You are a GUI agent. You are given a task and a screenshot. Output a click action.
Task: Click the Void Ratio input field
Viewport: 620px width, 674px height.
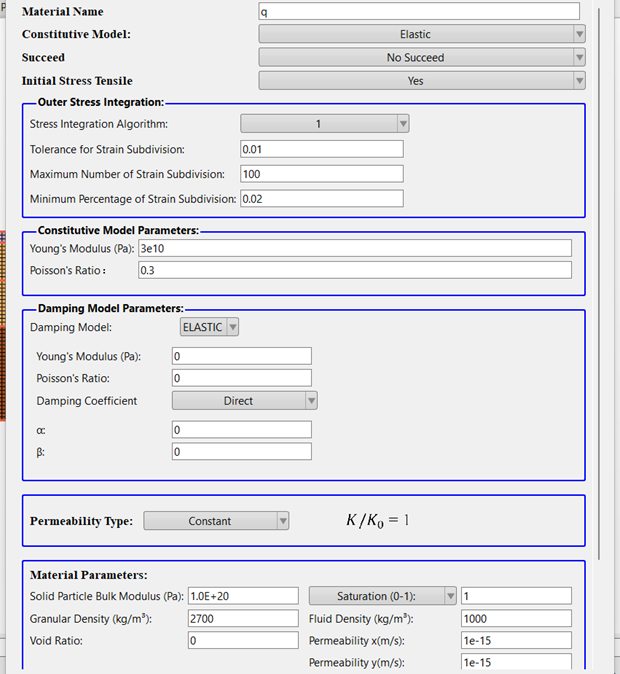coord(243,640)
